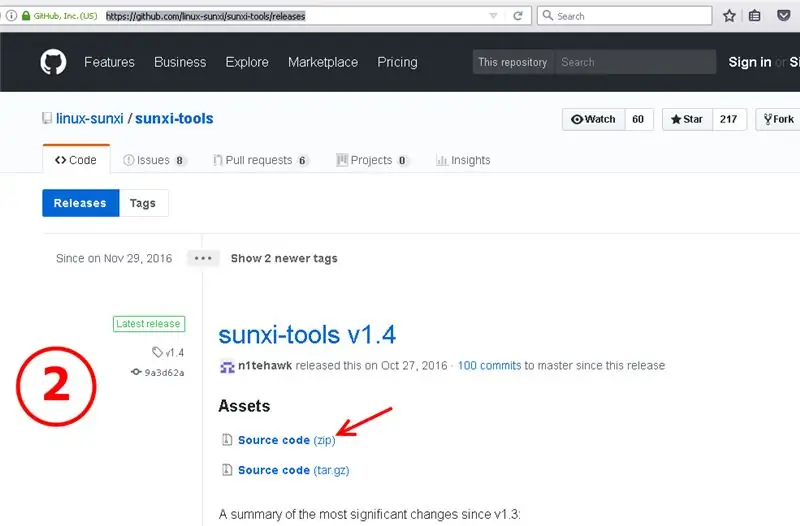Switch to the Issues tab
The image size is (800, 526).
[154, 160]
